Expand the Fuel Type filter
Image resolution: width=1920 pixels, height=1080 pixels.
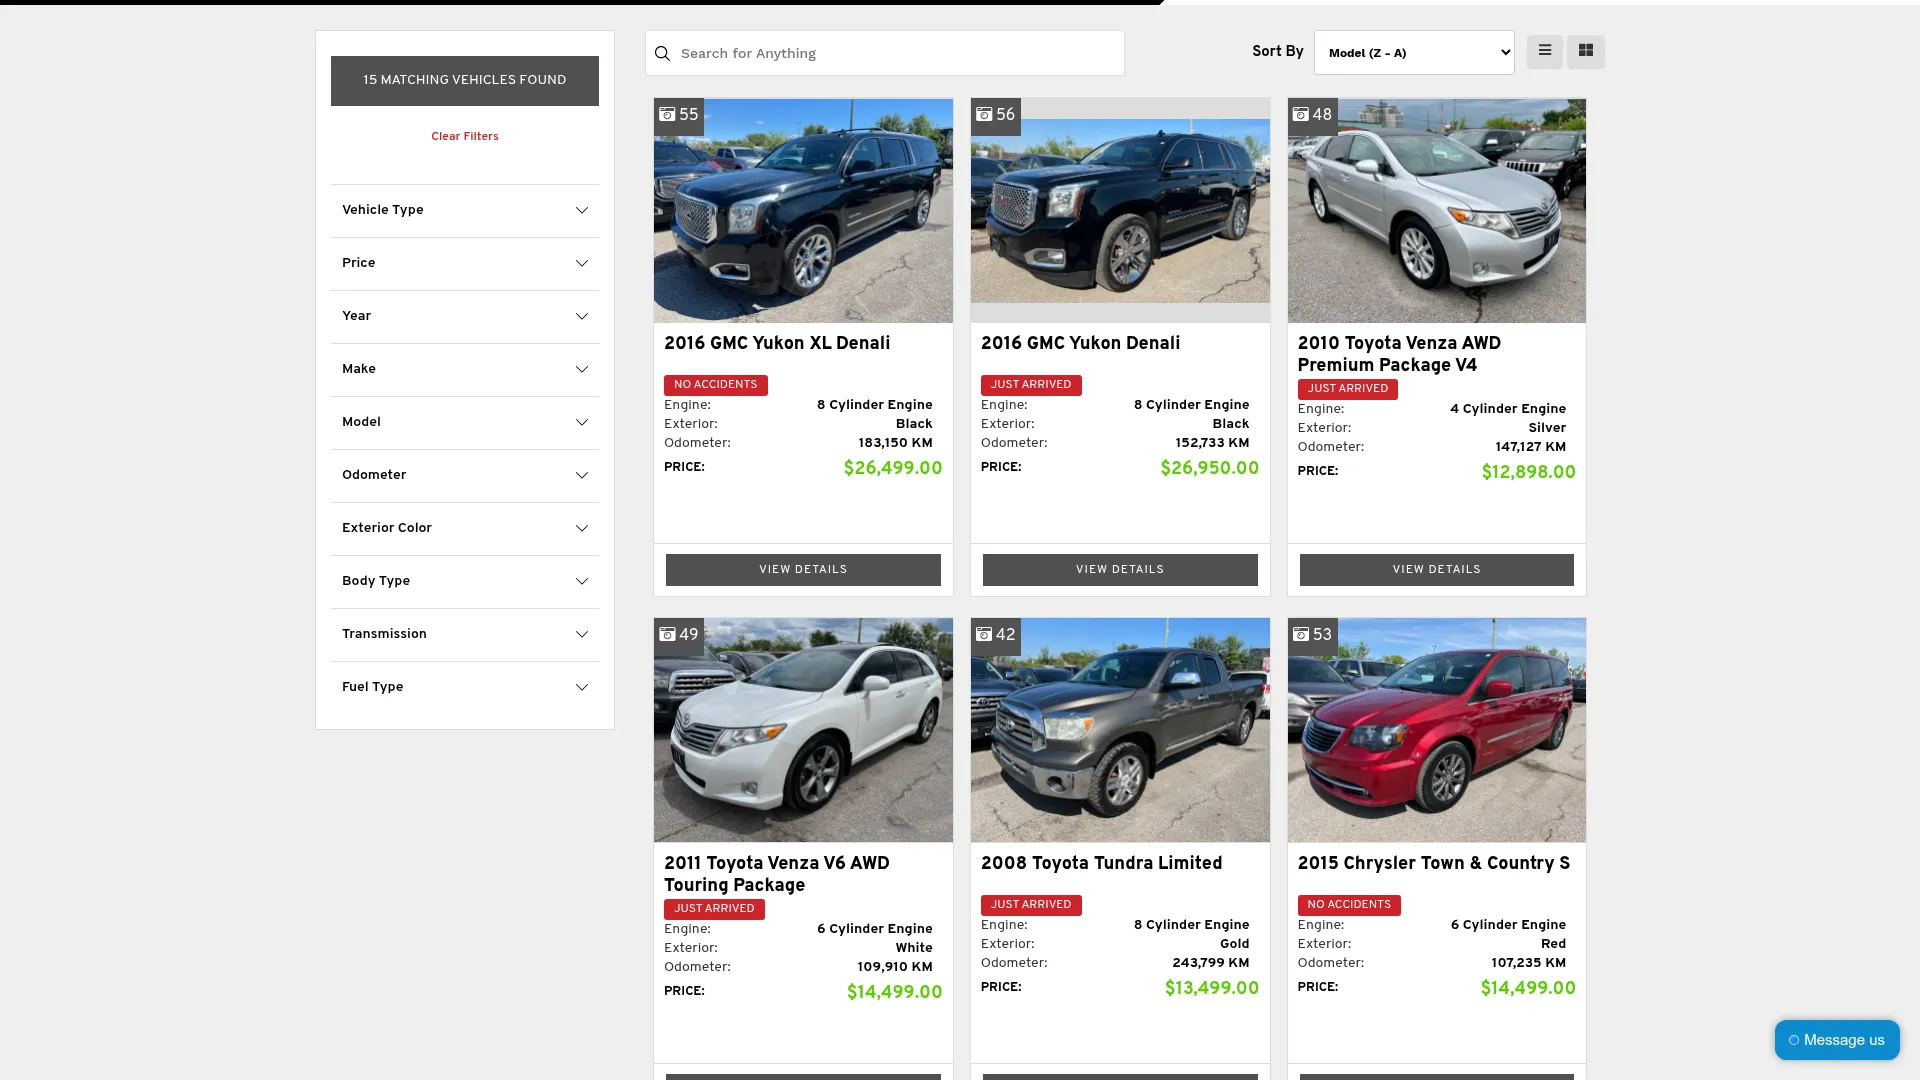[465, 687]
